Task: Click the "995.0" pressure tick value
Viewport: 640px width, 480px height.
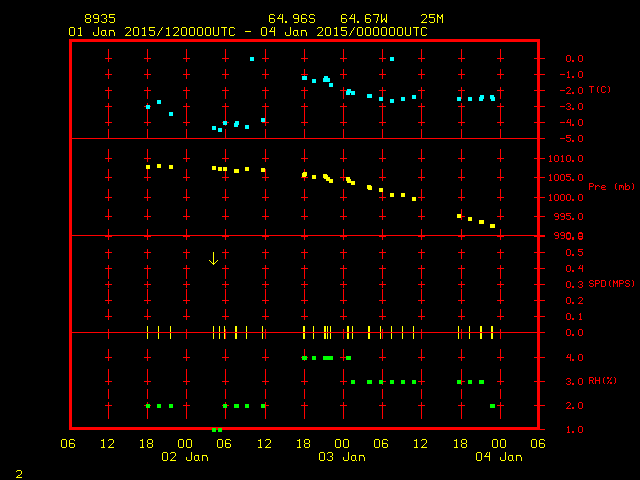Action: 569,217
